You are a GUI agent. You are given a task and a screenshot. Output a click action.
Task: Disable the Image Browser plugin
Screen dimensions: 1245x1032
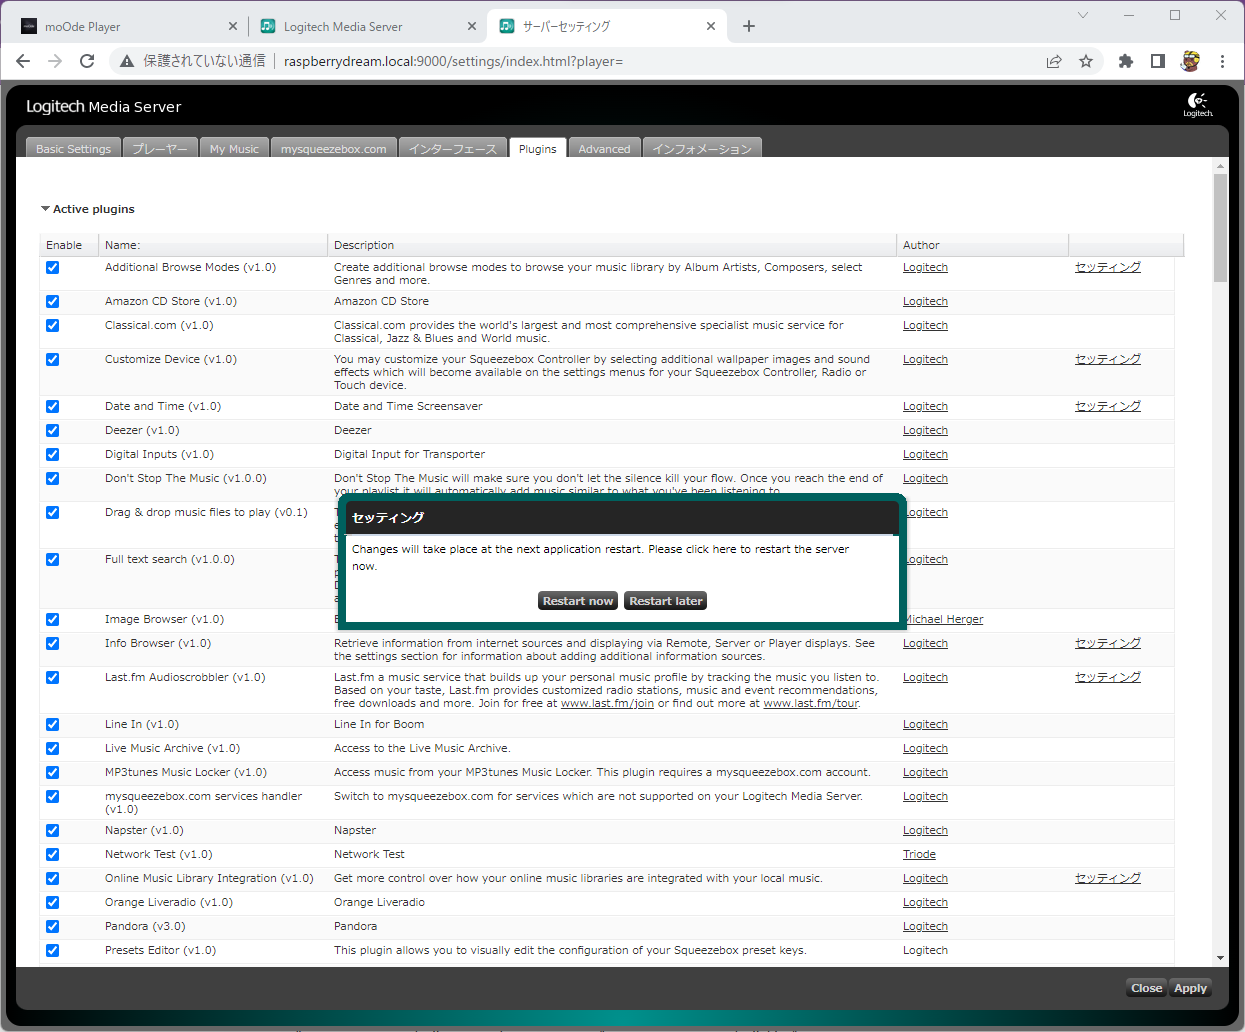[52, 619]
